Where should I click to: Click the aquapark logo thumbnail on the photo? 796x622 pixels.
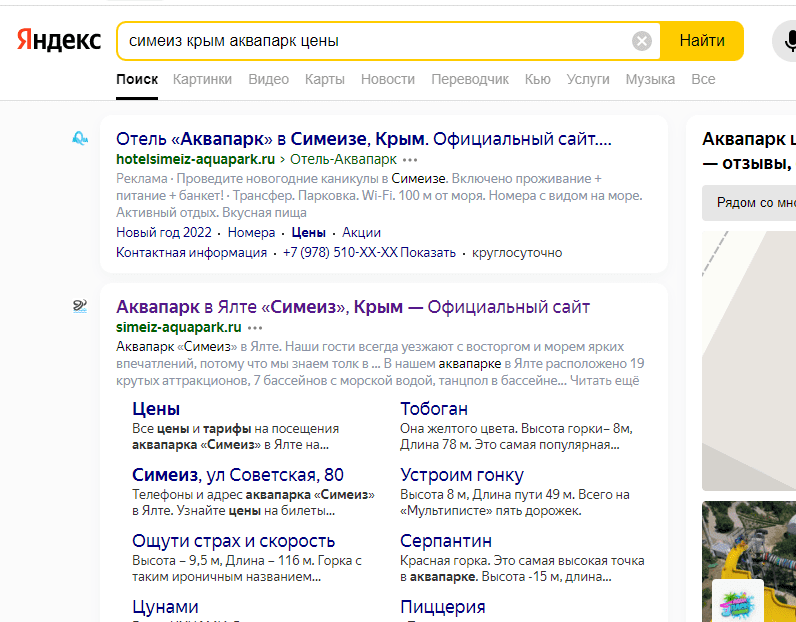[x=738, y=602]
